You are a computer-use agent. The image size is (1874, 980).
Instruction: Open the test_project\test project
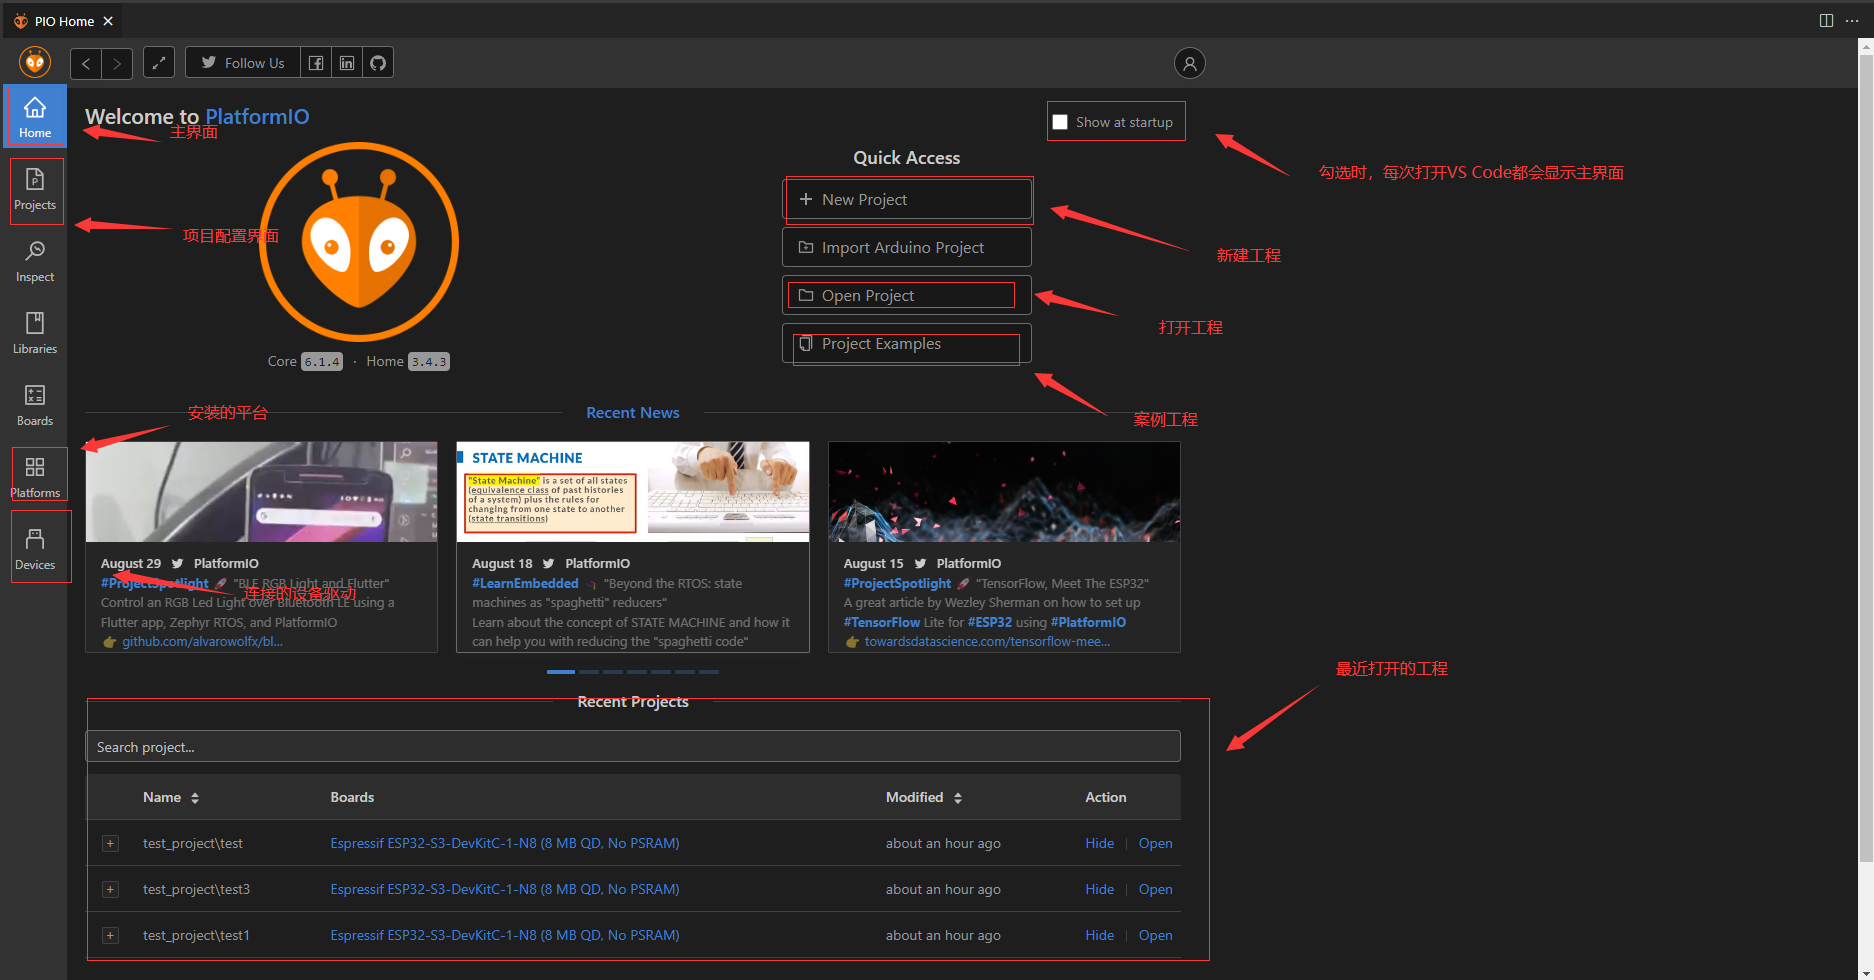coord(1155,843)
